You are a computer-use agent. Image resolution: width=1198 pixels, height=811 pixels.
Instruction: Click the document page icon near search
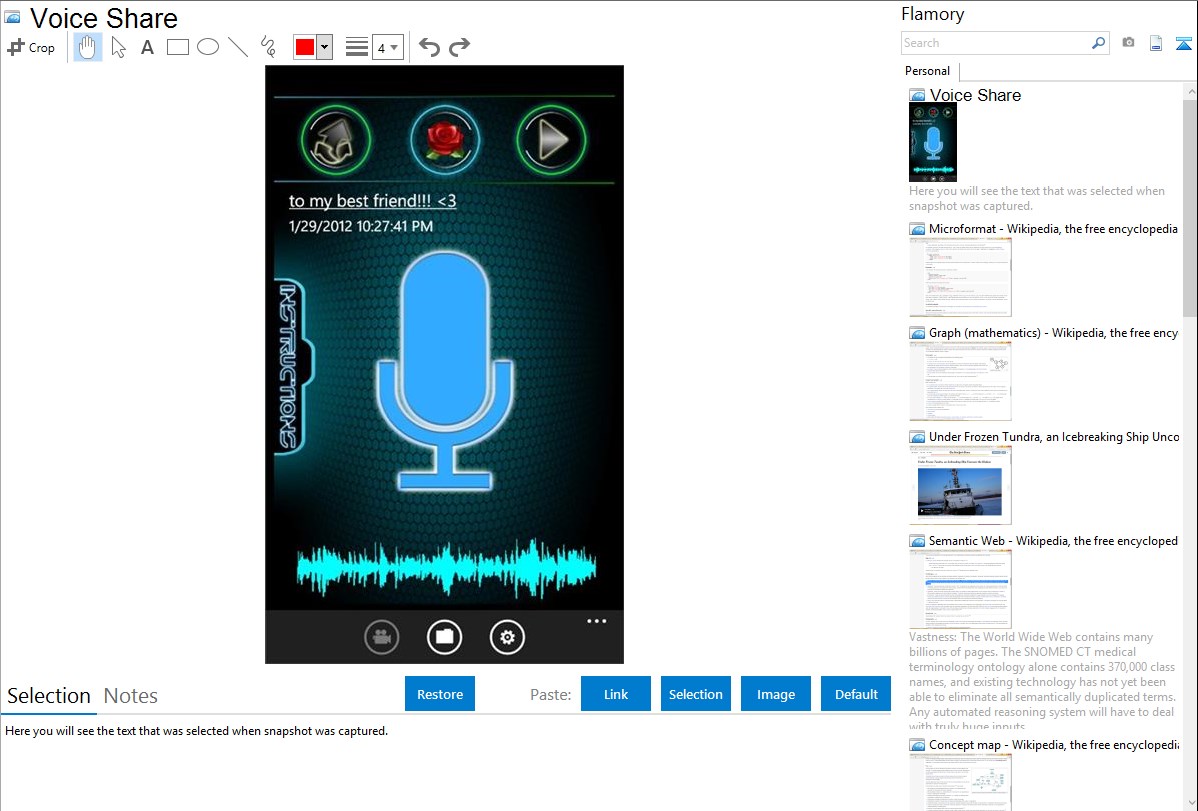[x=1156, y=44]
